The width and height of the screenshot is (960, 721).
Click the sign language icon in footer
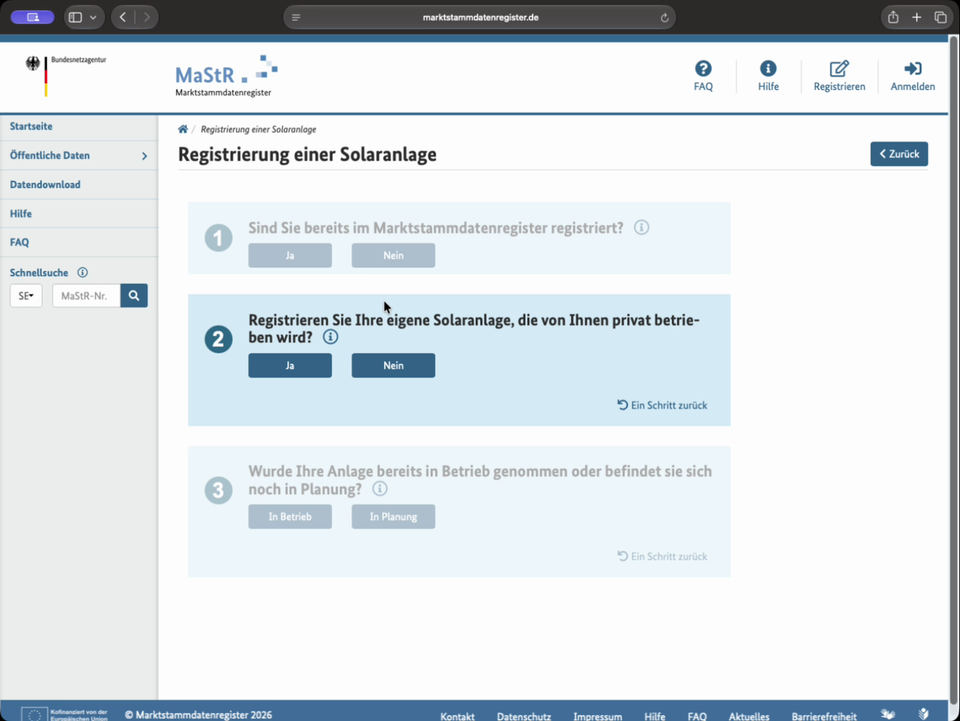[x=888, y=714]
